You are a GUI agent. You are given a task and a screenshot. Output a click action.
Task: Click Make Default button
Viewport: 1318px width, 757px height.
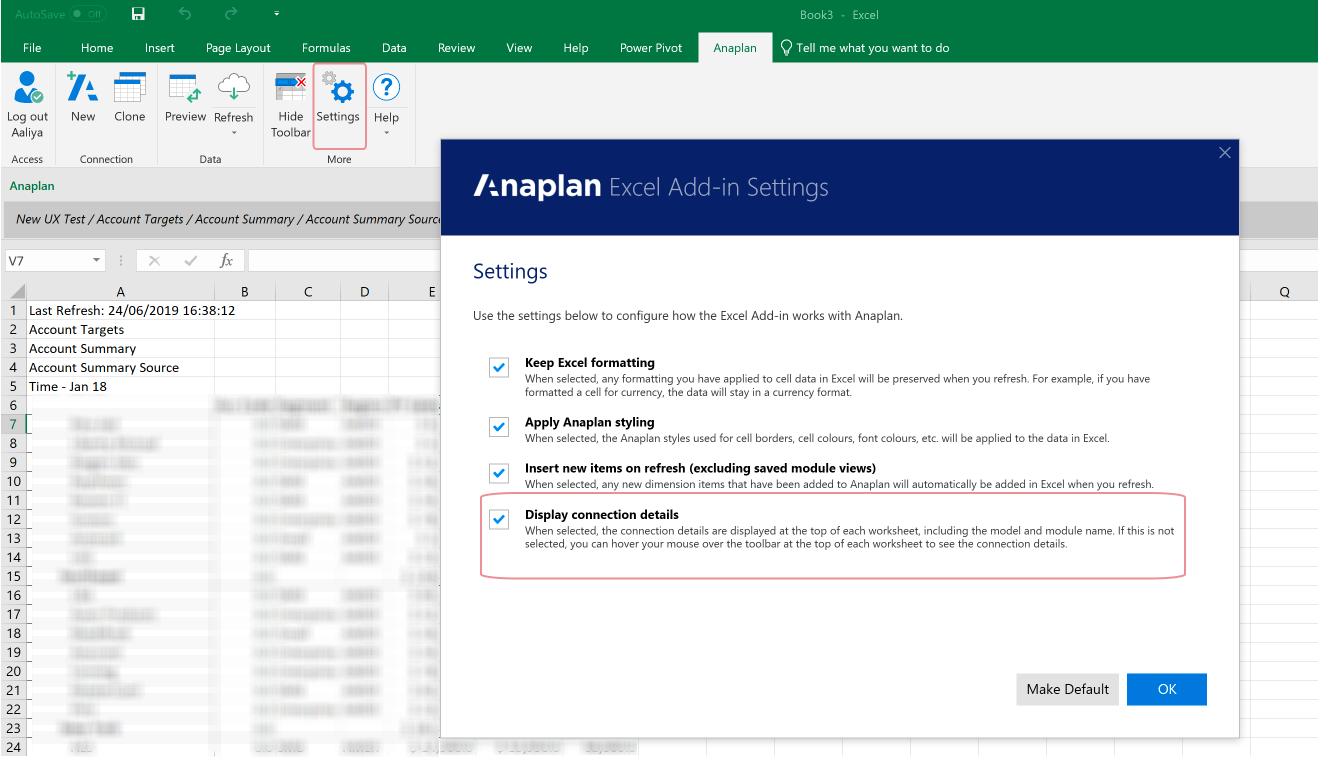(x=1068, y=689)
